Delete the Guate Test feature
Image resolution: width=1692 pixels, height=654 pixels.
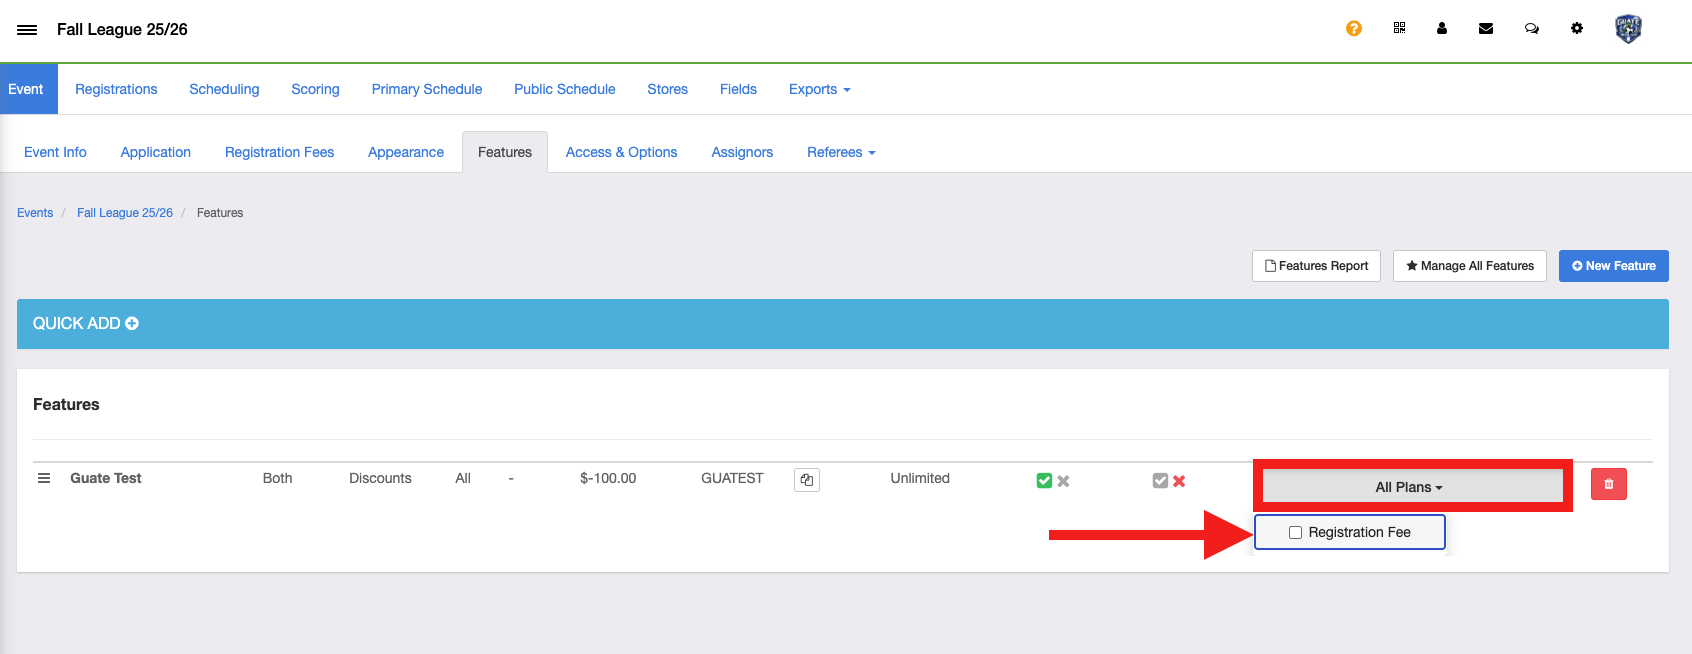(1608, 484)
